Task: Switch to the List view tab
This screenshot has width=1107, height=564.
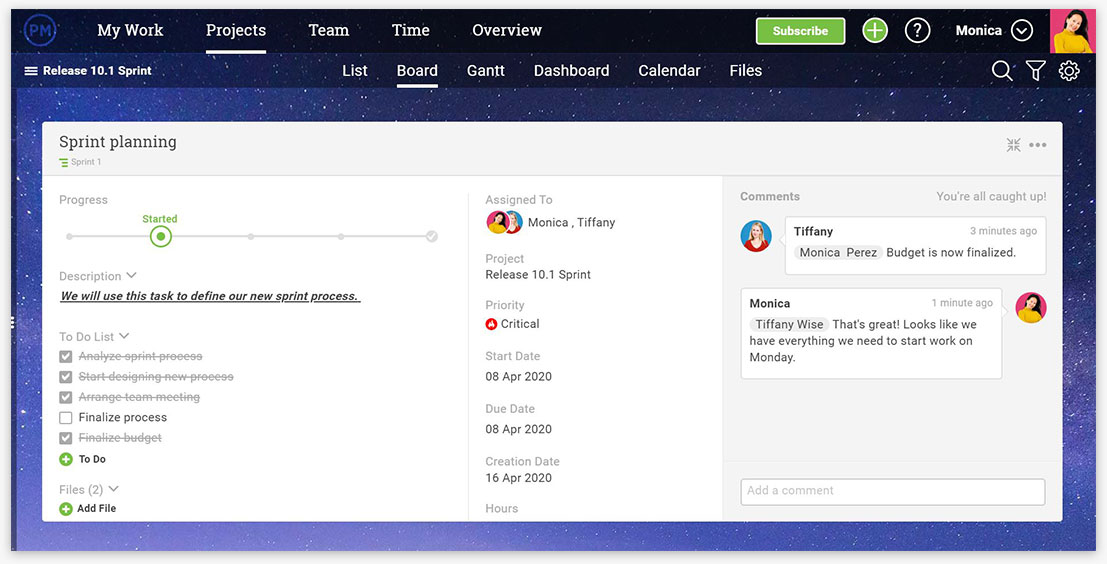Action: pyautogui.click(x=354, y=71)
